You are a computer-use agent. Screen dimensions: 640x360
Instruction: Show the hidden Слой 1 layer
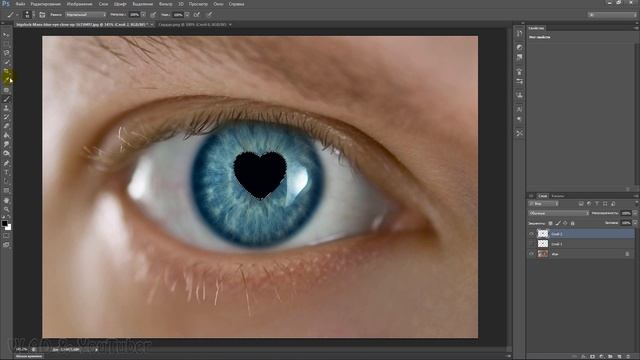pos(531,244)
